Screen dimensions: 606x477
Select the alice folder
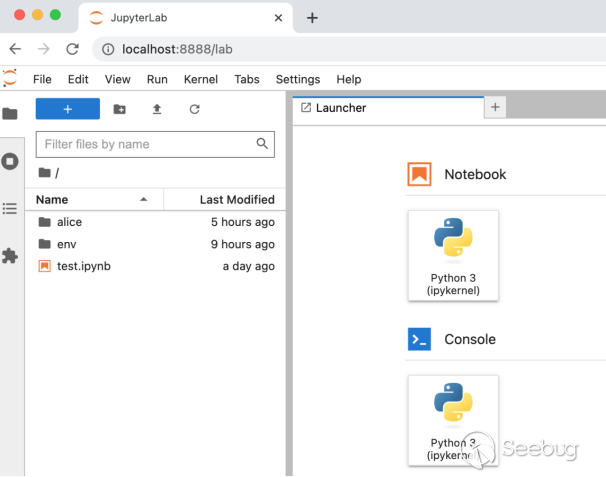(x=69, y=222)
